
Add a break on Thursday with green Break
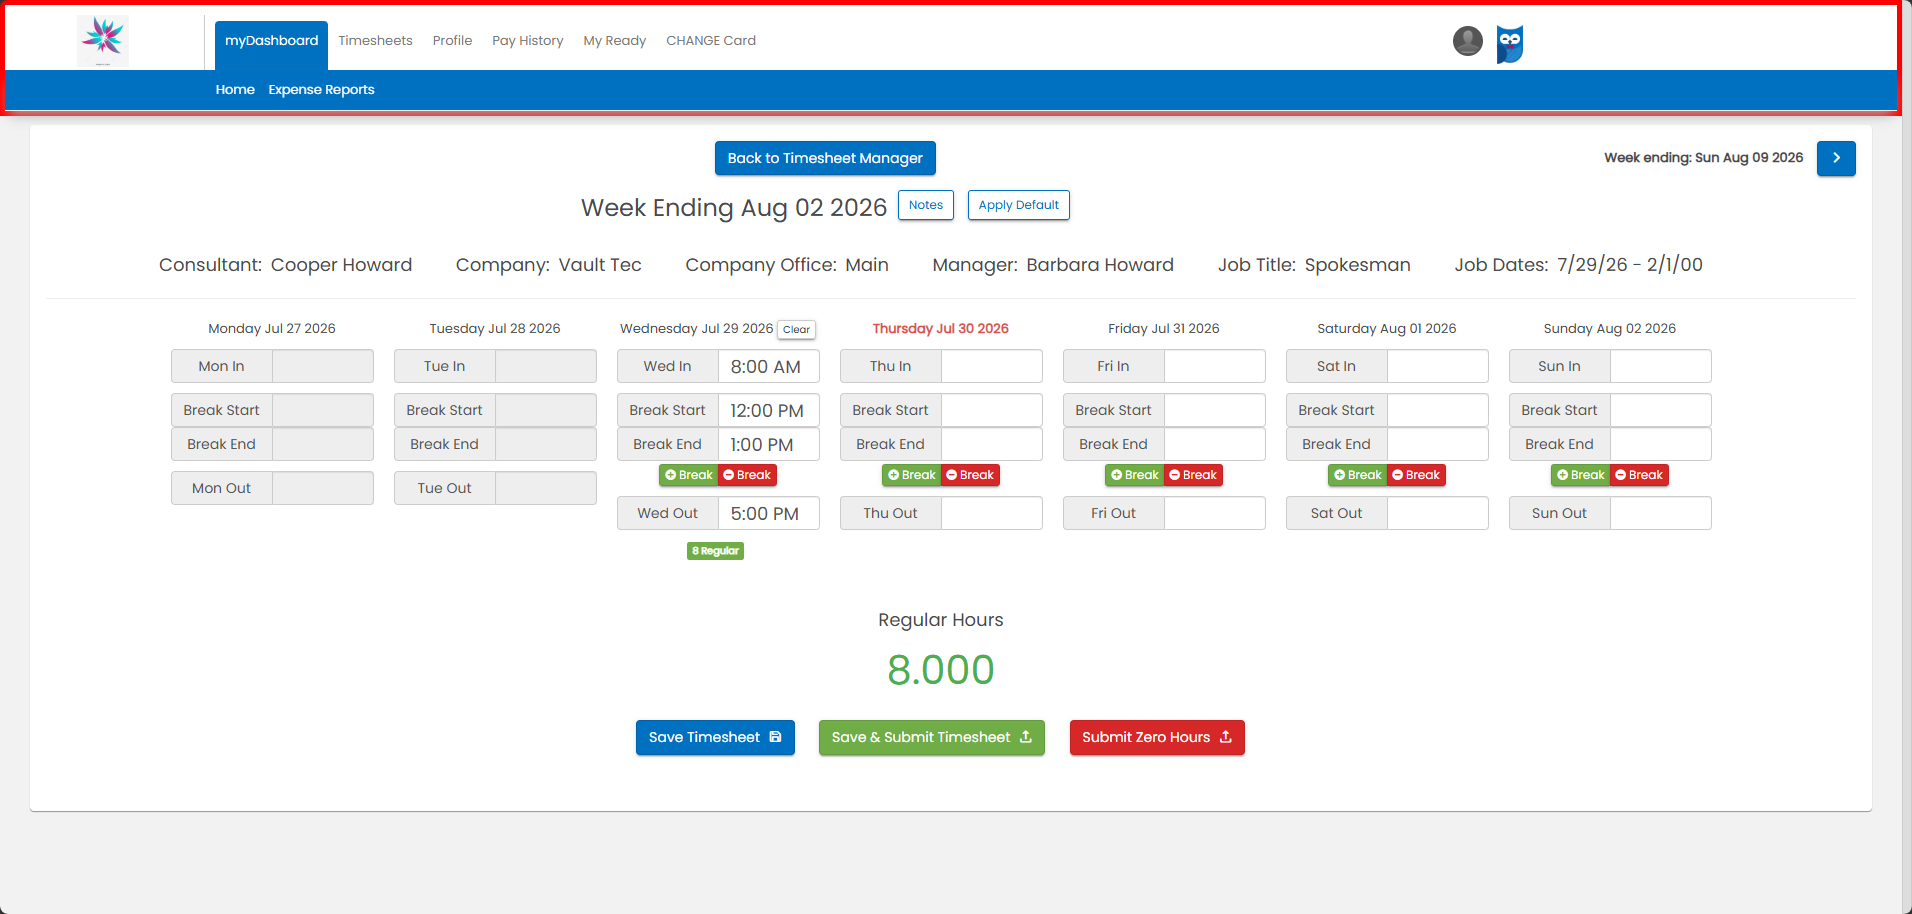point(912,475)
